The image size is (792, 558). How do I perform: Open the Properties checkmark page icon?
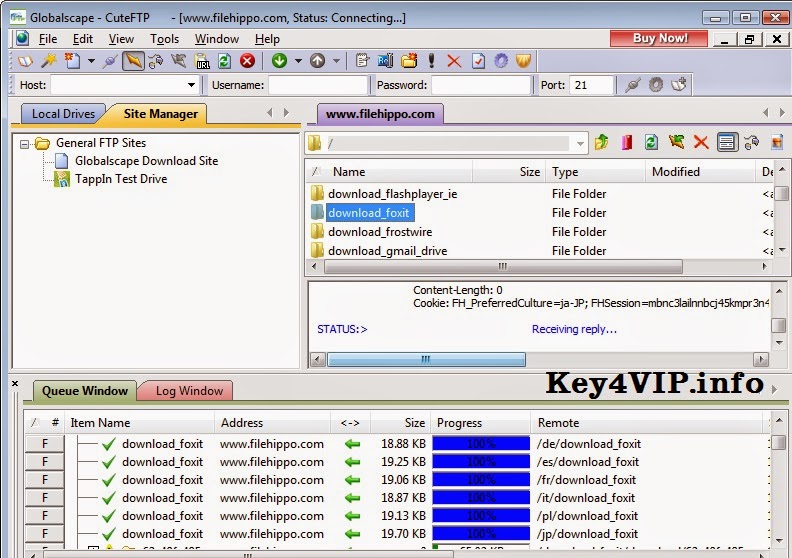[478, 61]
